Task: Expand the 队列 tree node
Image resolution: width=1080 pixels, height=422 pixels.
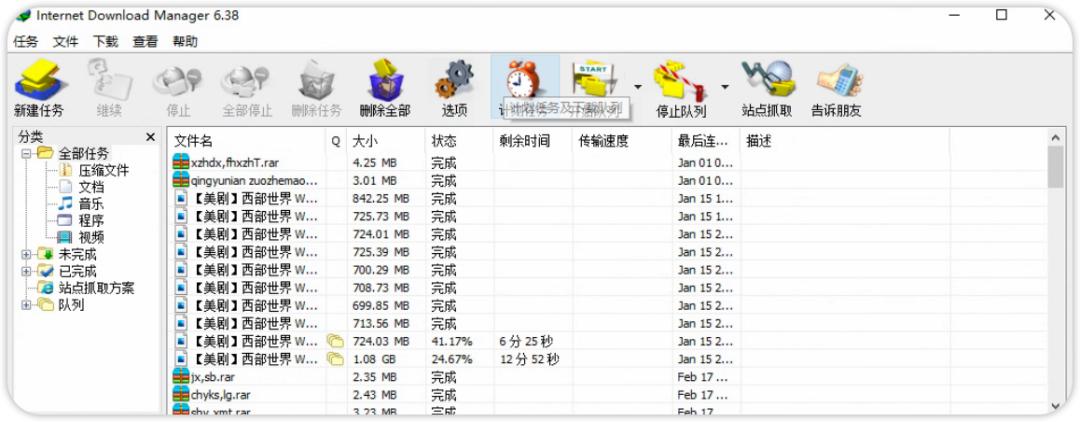Action: pyautogui.click(x=26, y=305)
